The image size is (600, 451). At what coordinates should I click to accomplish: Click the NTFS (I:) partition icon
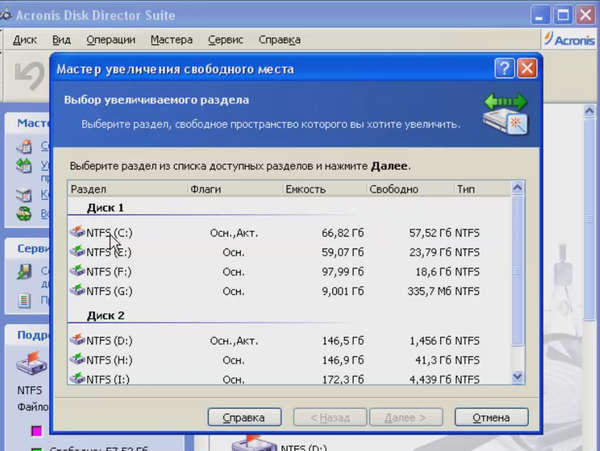click(x=77, y=378)
